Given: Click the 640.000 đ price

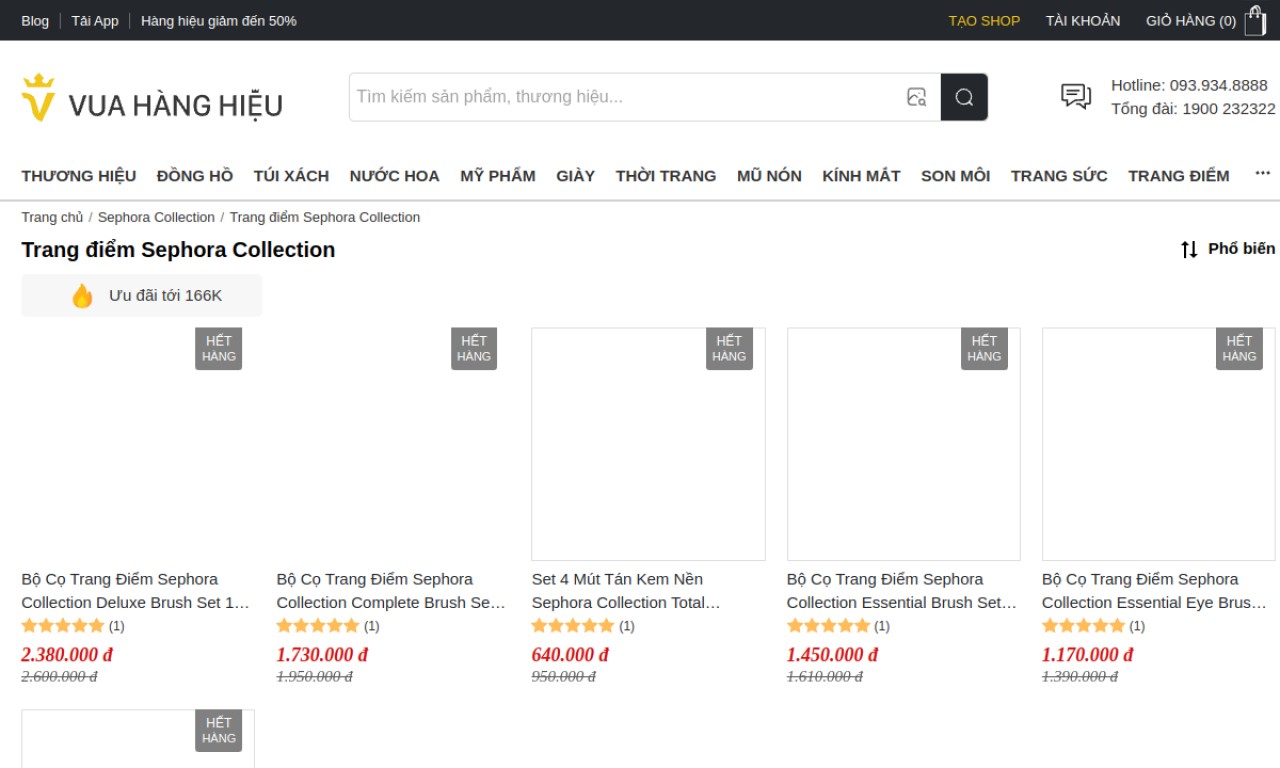Looking at the screenshot, I should (x=570, y=655).
